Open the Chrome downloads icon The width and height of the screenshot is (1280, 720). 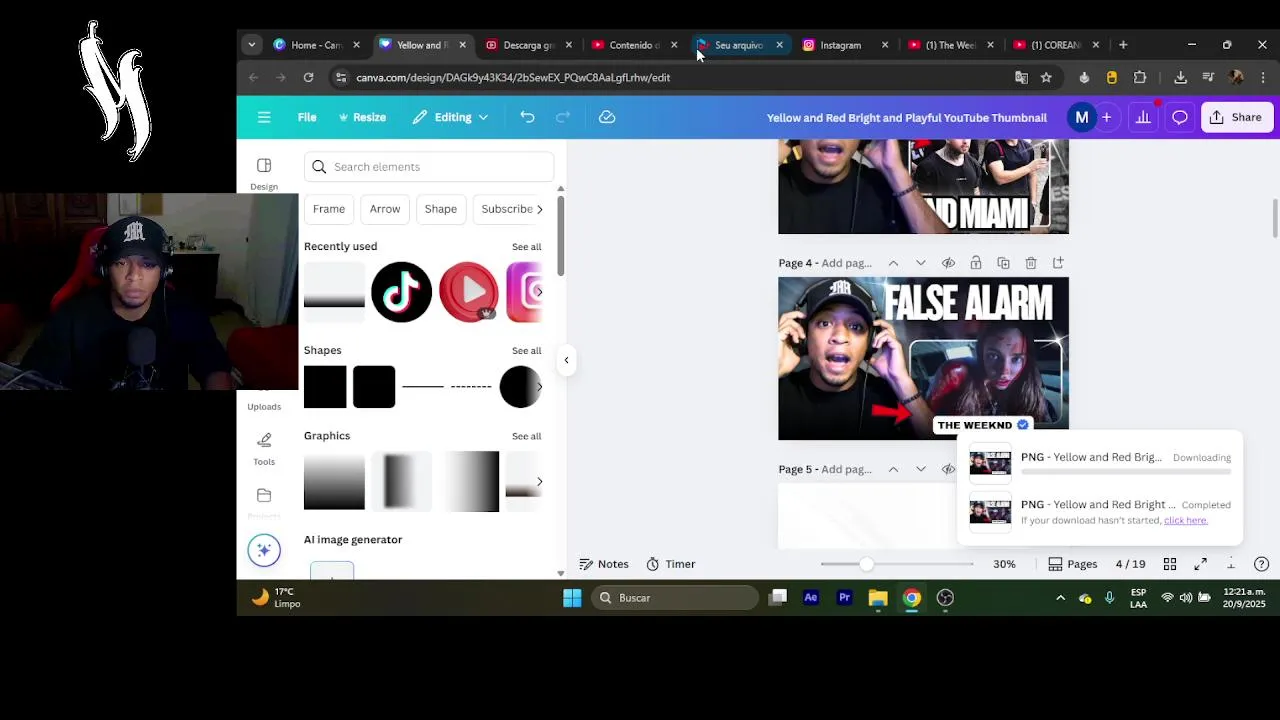(x=1180, y=77)
